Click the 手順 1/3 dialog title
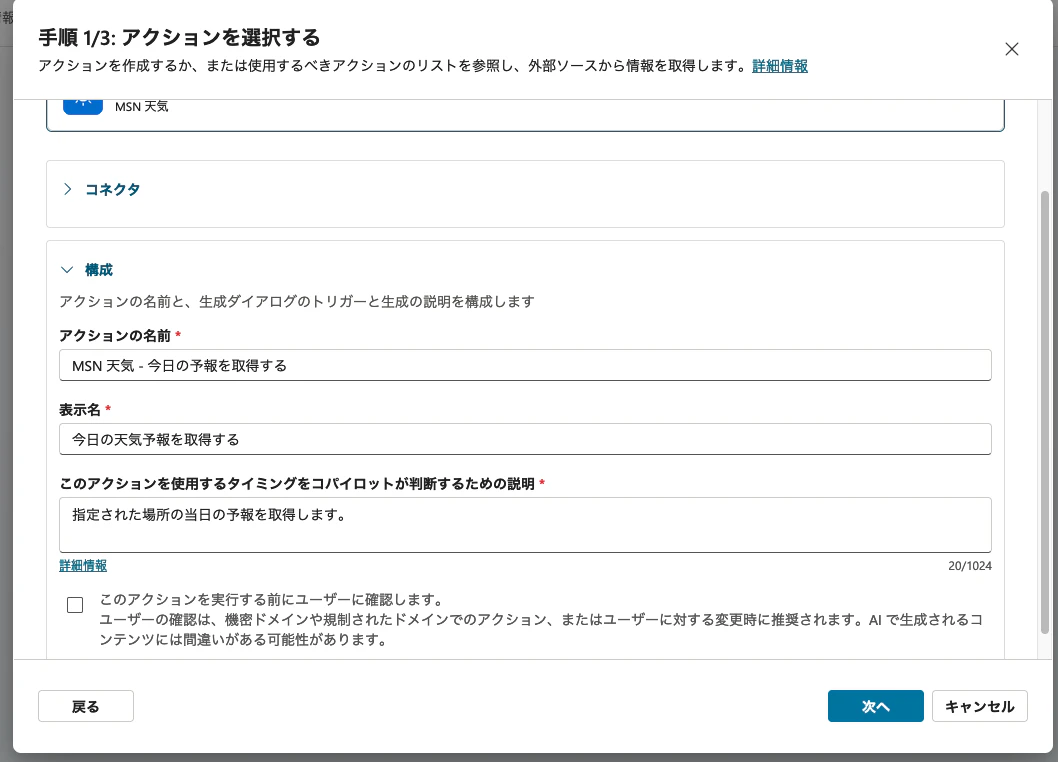This screenshot has width=1058, height=762. point(179,37)
